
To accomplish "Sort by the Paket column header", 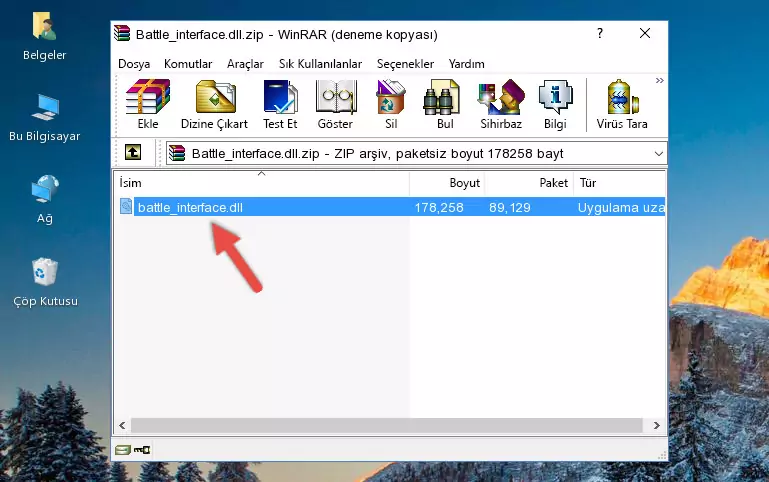I will click(529, 183).
